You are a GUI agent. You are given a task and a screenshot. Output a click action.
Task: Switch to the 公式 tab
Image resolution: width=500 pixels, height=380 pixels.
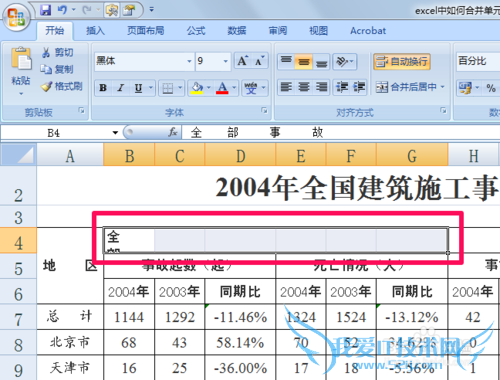(196, 31)
